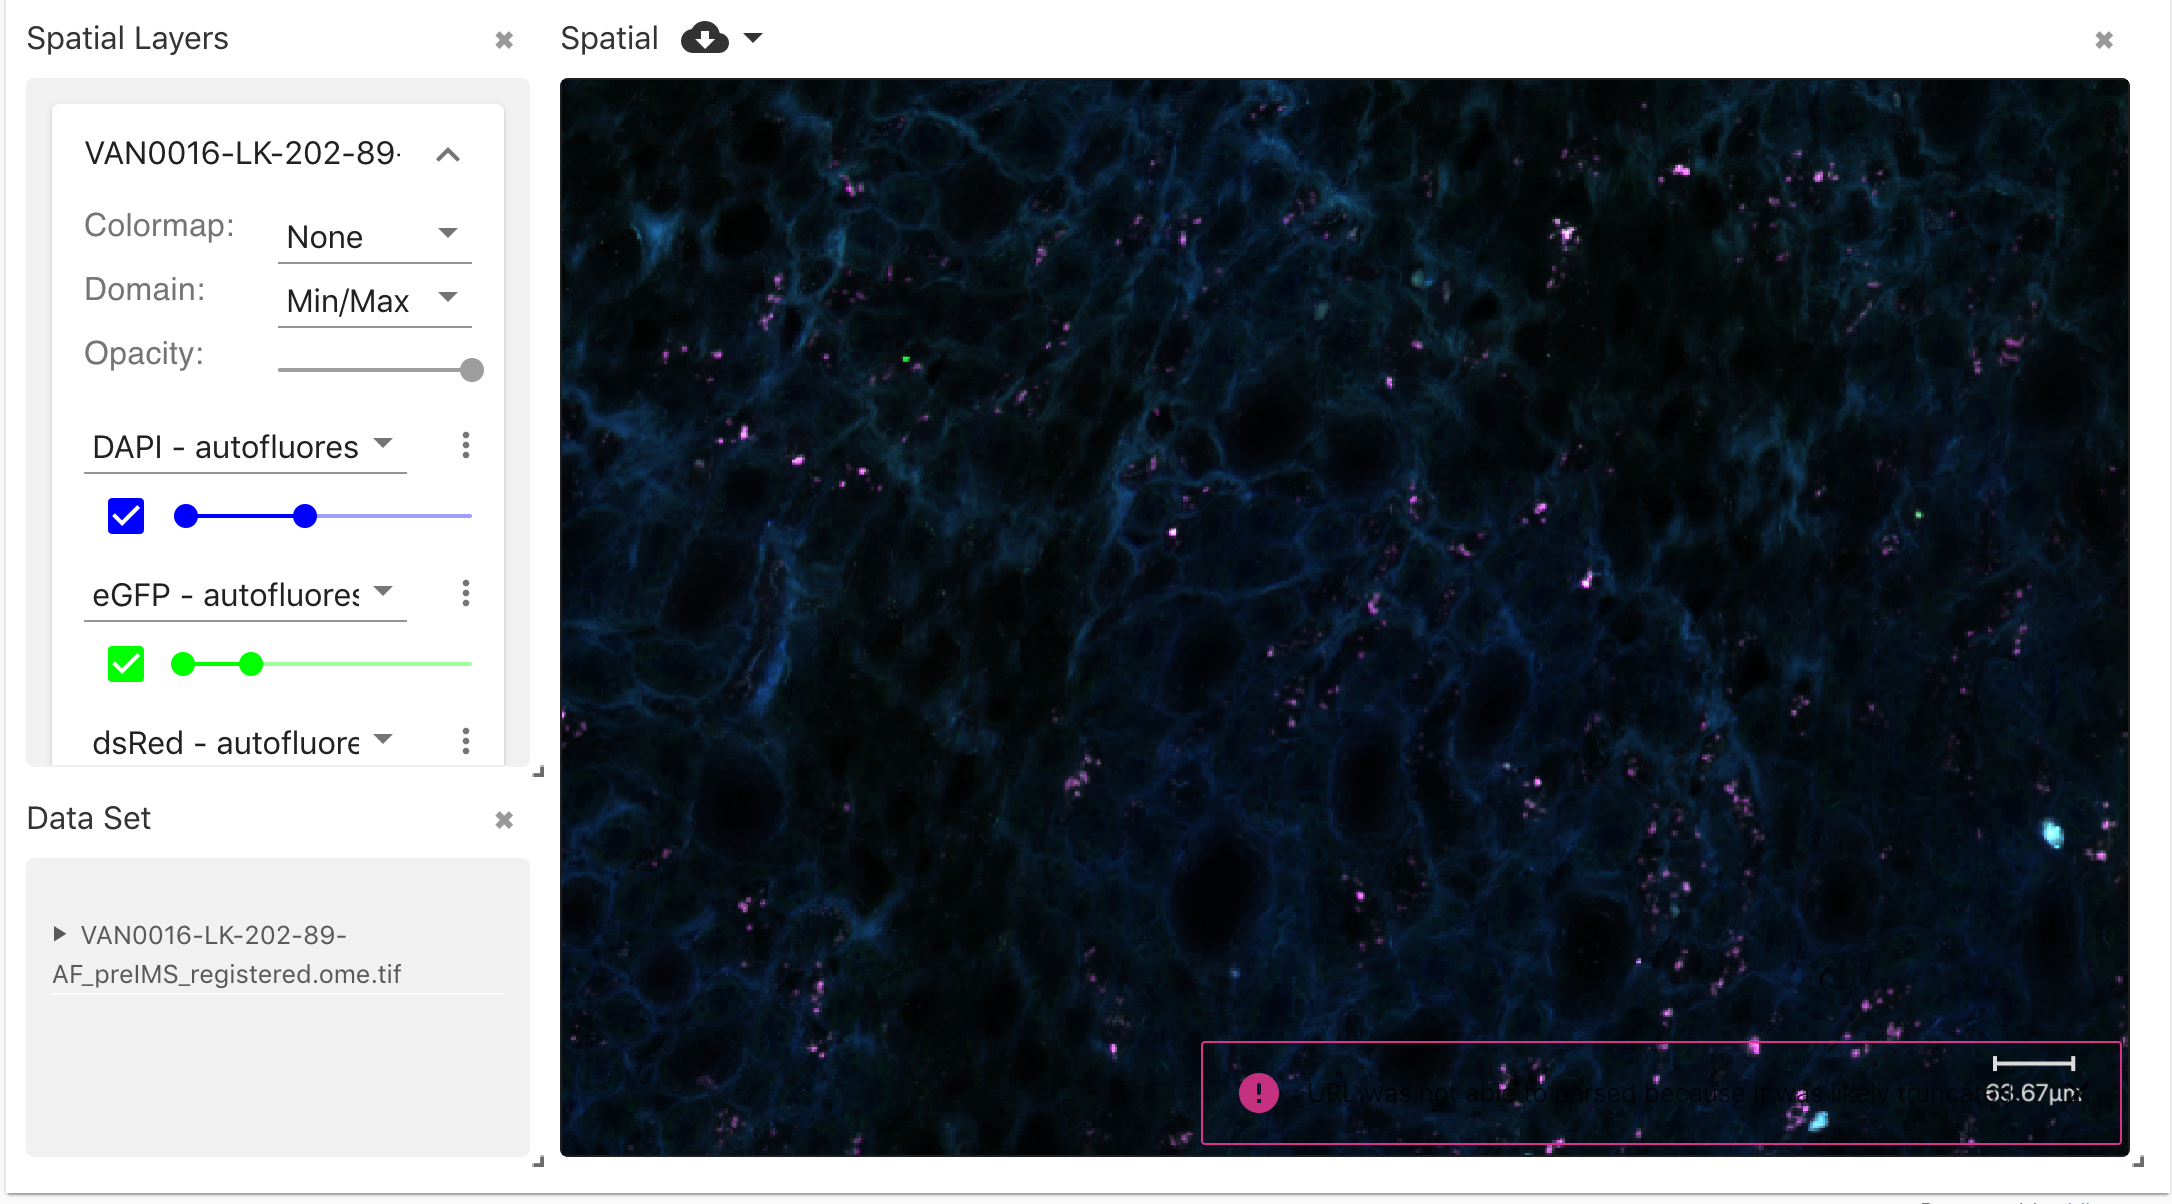Close the Data Set panel
Image resolution: width=2172 pixels, height=1204 pixels.
504,820
